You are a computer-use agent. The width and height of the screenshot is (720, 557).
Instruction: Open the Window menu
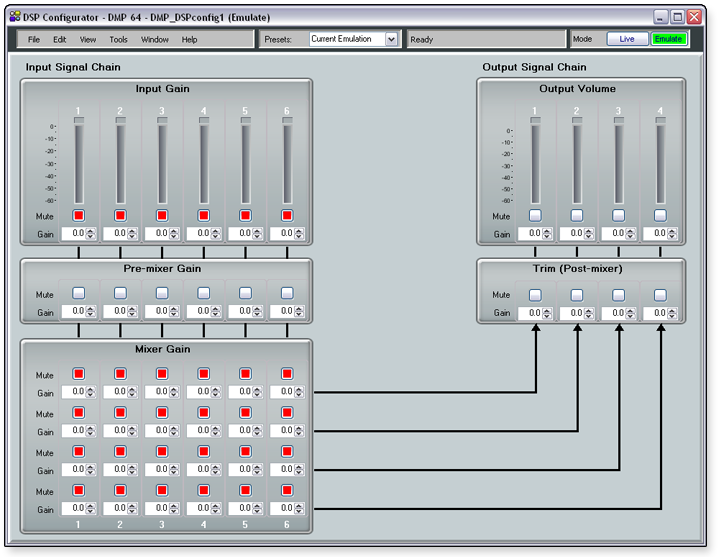point(155,40)
